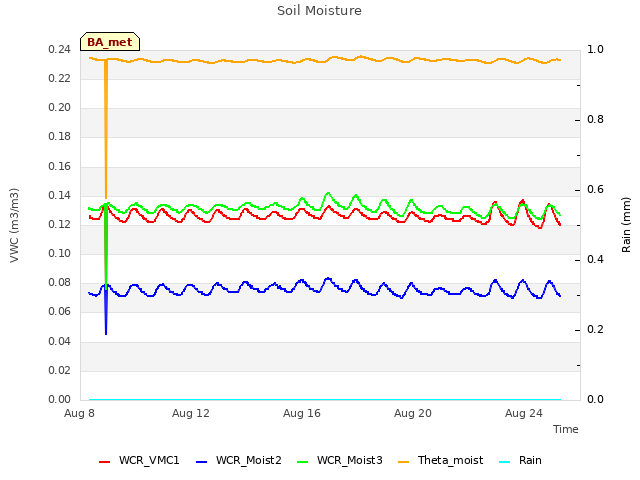Click the orange Theta_moist spike line
640x480 pixels.
coord(106,129)
